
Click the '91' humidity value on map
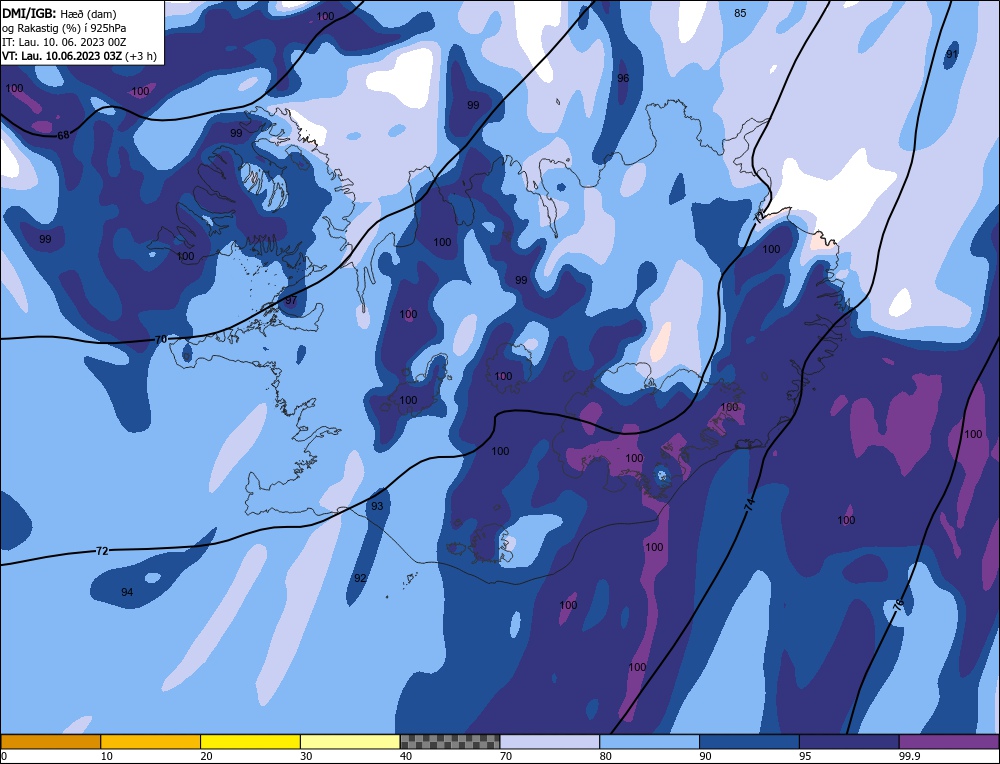(x=952, y=54)
